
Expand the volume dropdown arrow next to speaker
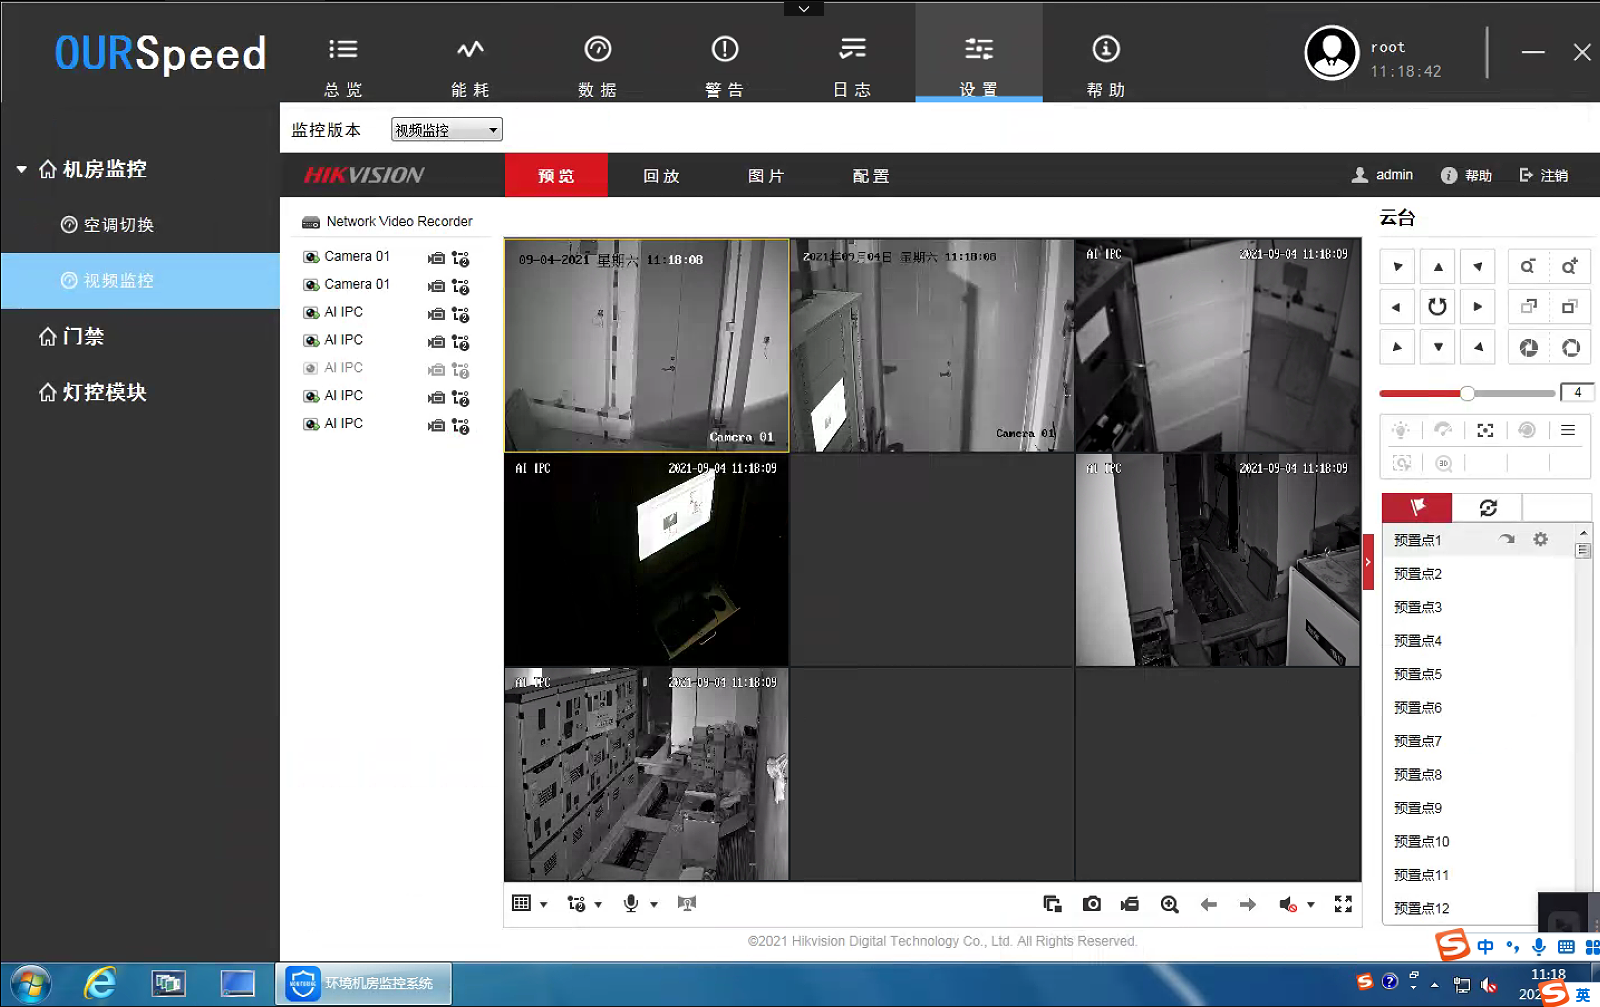[x=1311, y=904]
